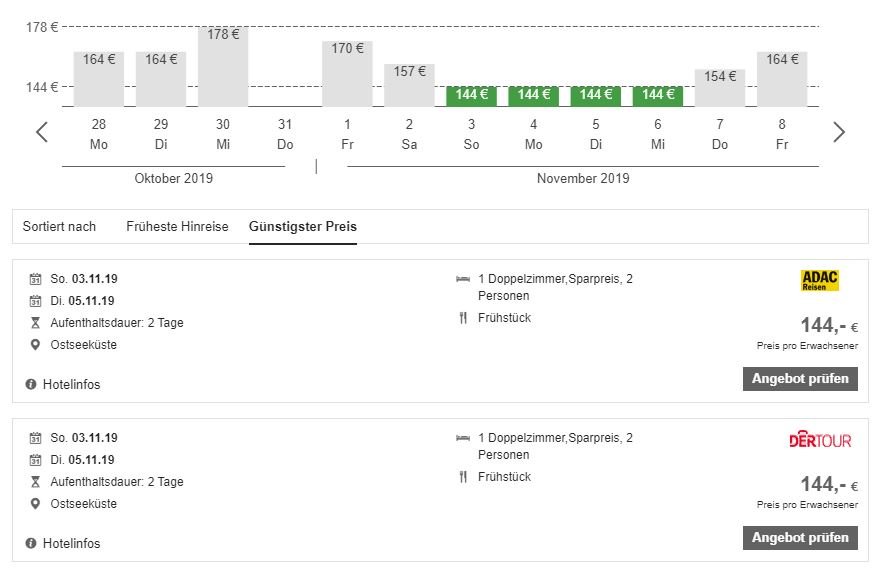Pick the green 144 € bar on Sunday 3
881x568 pixels.
click(x=471, y=95)
